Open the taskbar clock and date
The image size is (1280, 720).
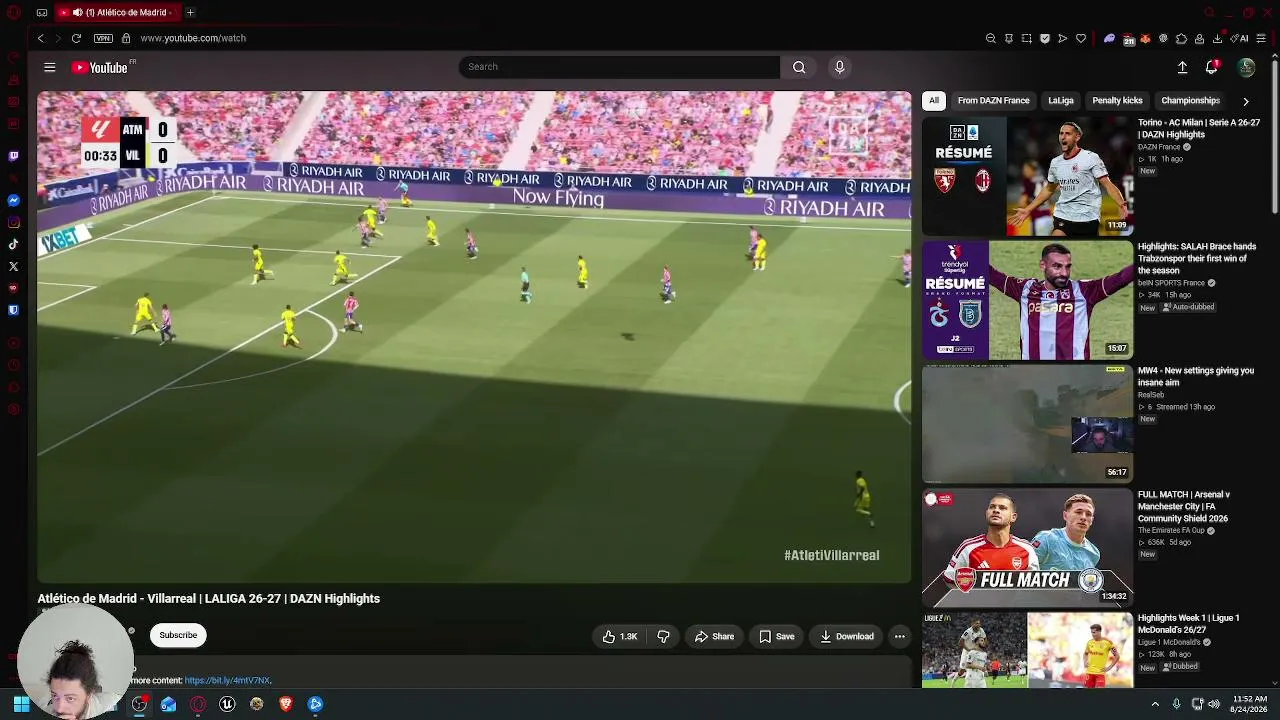1249,704
